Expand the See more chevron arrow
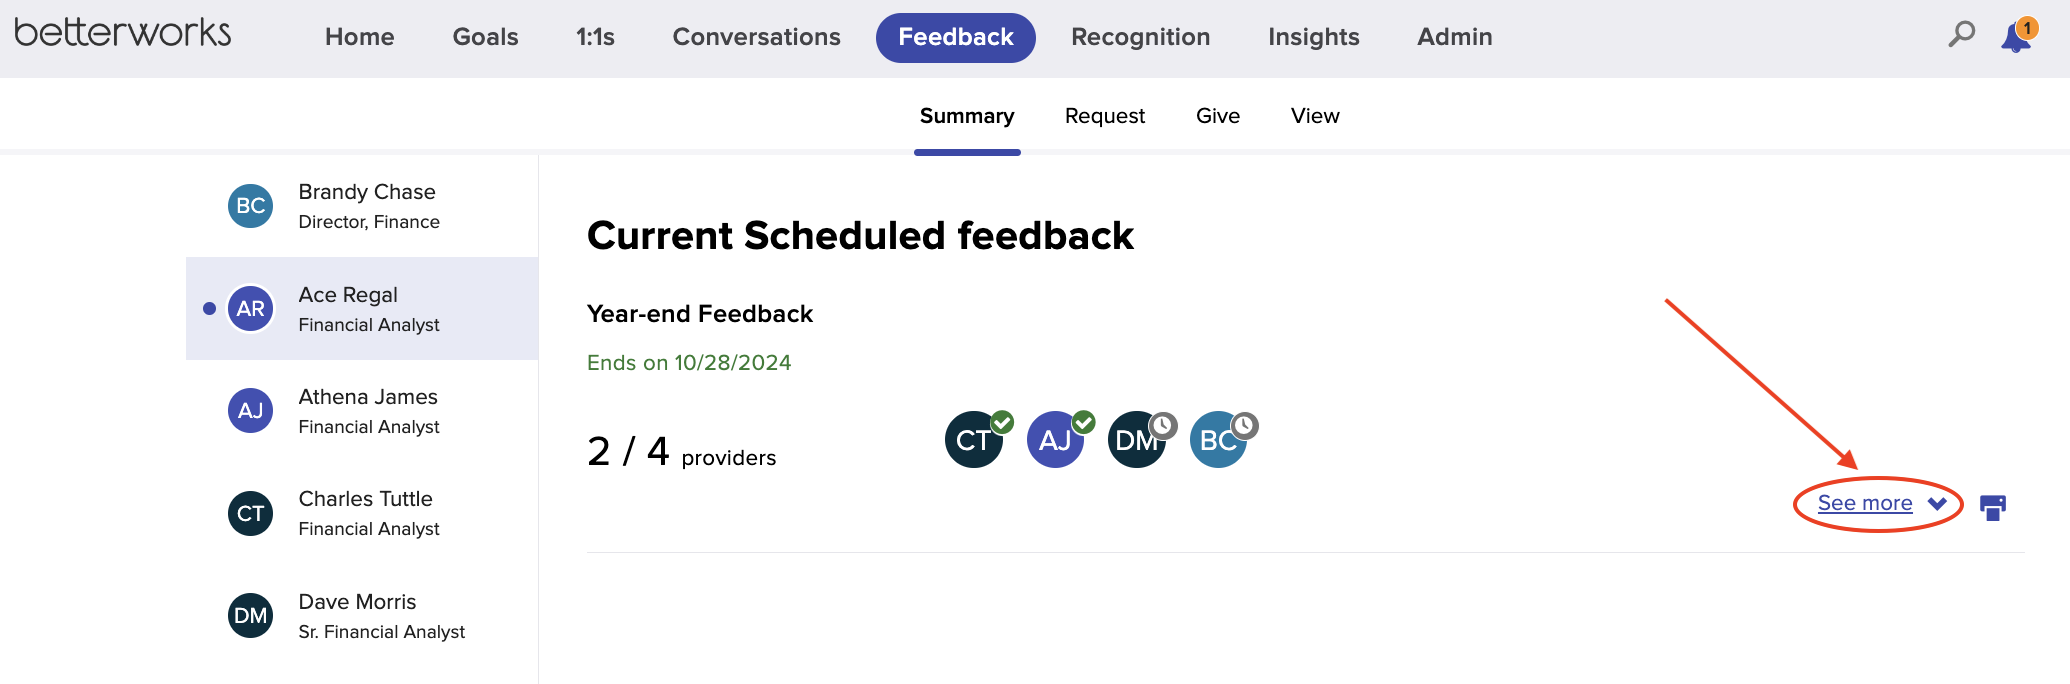 click(x=1937, y=503)
